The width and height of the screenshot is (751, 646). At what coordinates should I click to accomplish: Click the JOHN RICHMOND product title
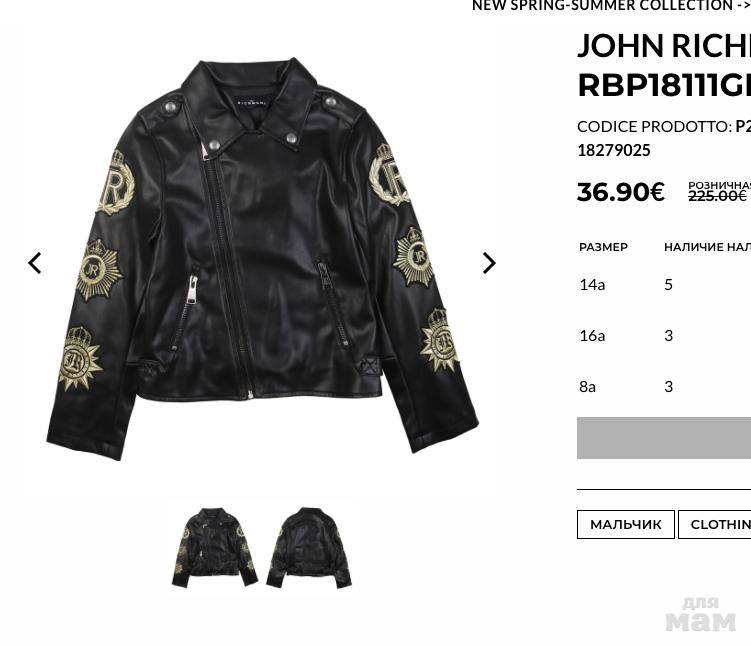(664, 46)
